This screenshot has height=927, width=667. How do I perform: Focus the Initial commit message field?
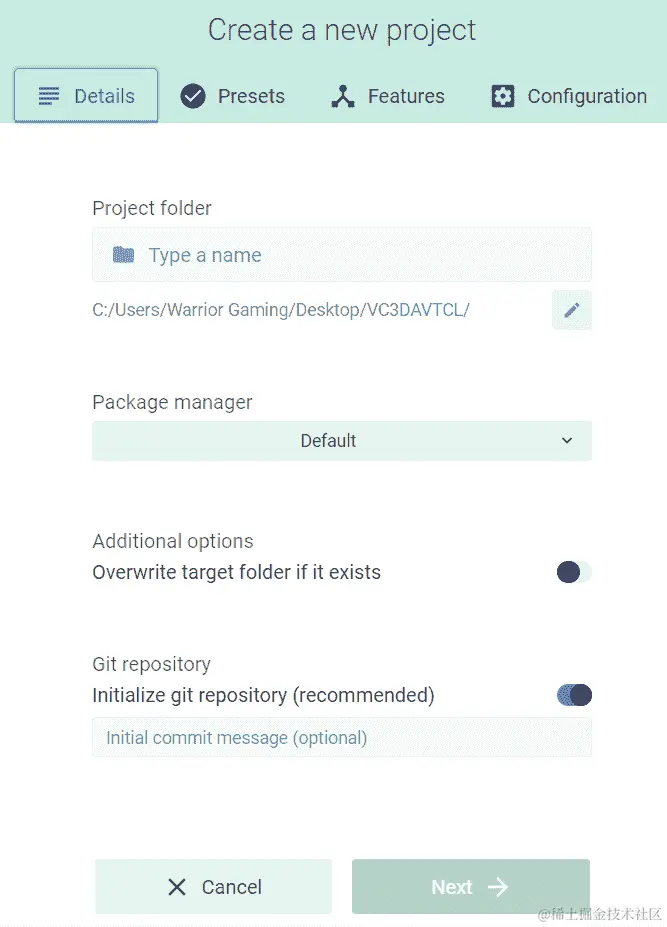point(341,738)
